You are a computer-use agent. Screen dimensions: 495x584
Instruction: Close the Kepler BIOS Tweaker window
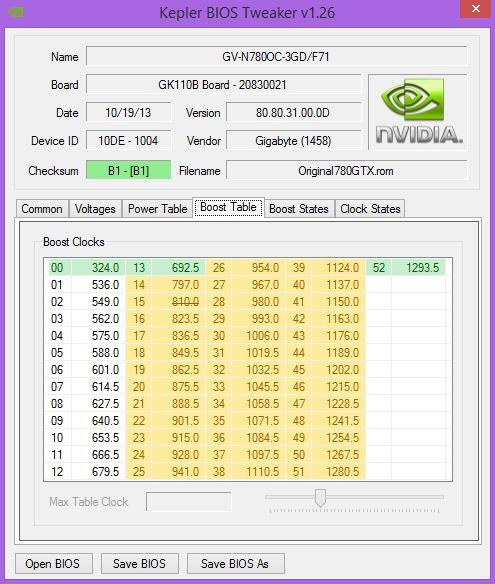475,9
